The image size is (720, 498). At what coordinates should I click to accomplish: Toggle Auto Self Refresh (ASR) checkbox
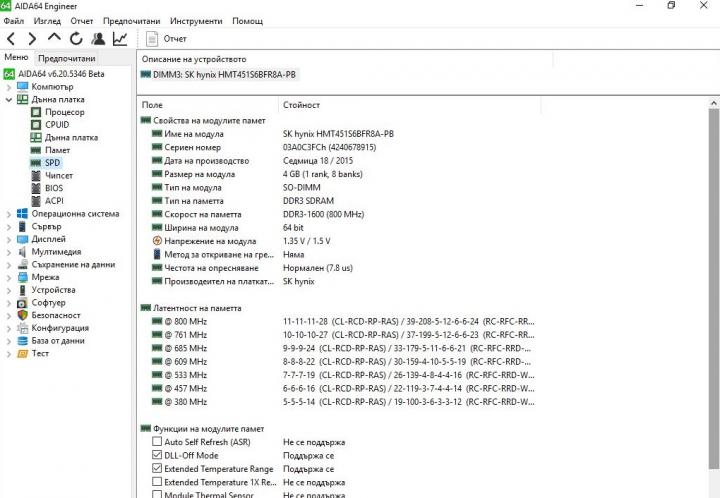coord(157,442)
